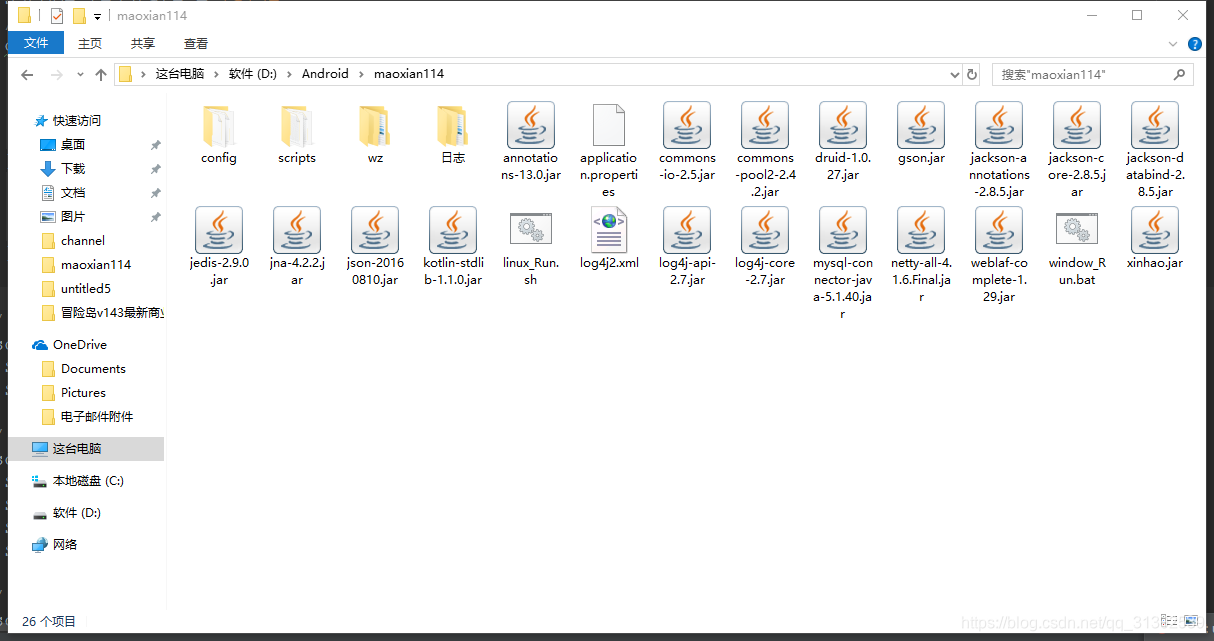1214x641 pixels.
Task: Select json-20160810.jar file
Action: click(375, 247)
